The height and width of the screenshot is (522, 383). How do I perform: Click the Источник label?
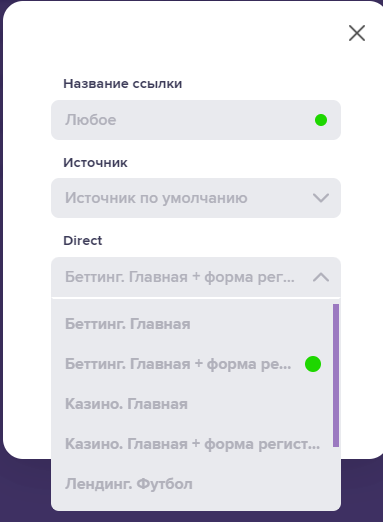tap(95, 163)
